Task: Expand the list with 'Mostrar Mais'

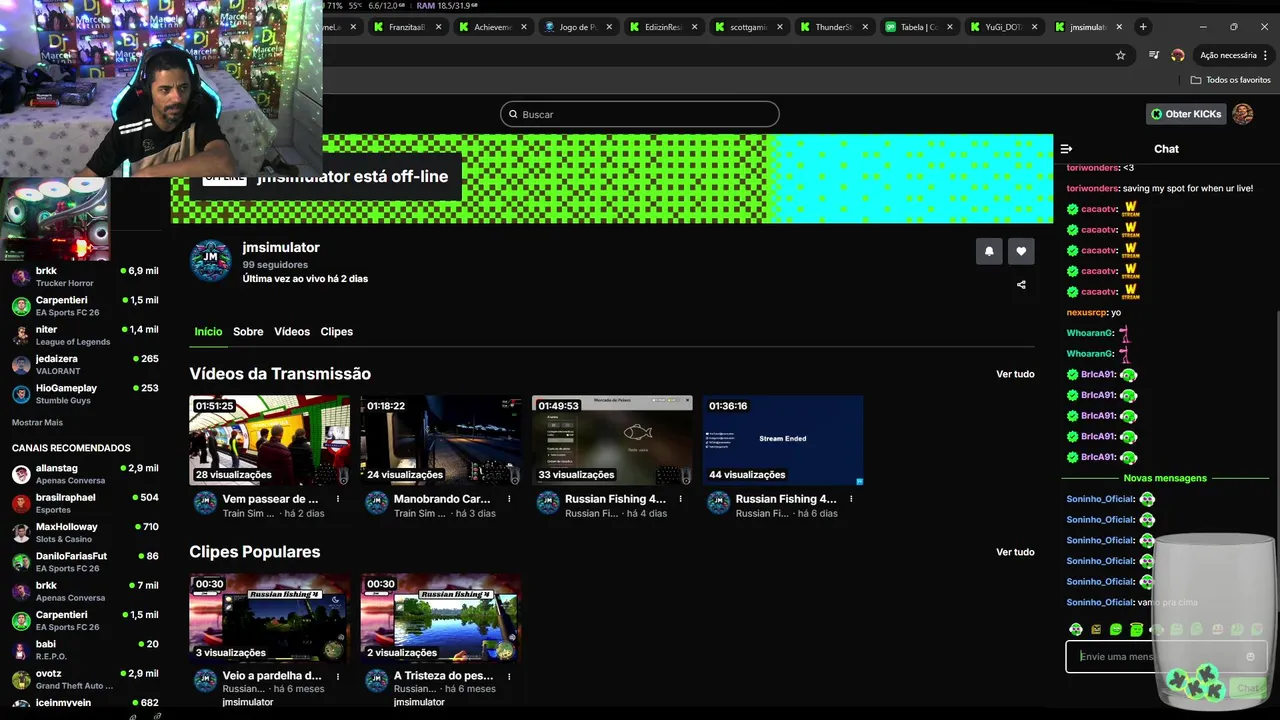Action: (37, 422)
